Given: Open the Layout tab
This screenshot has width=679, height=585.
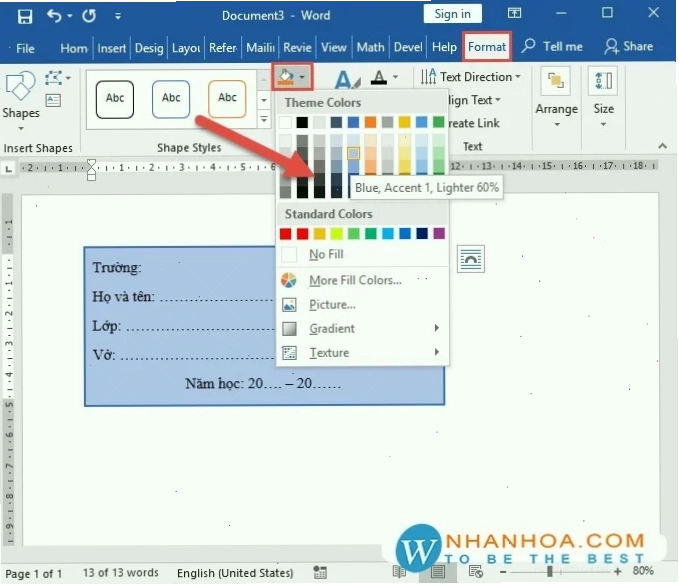Looking at the screenshot, I should (186, 48).
